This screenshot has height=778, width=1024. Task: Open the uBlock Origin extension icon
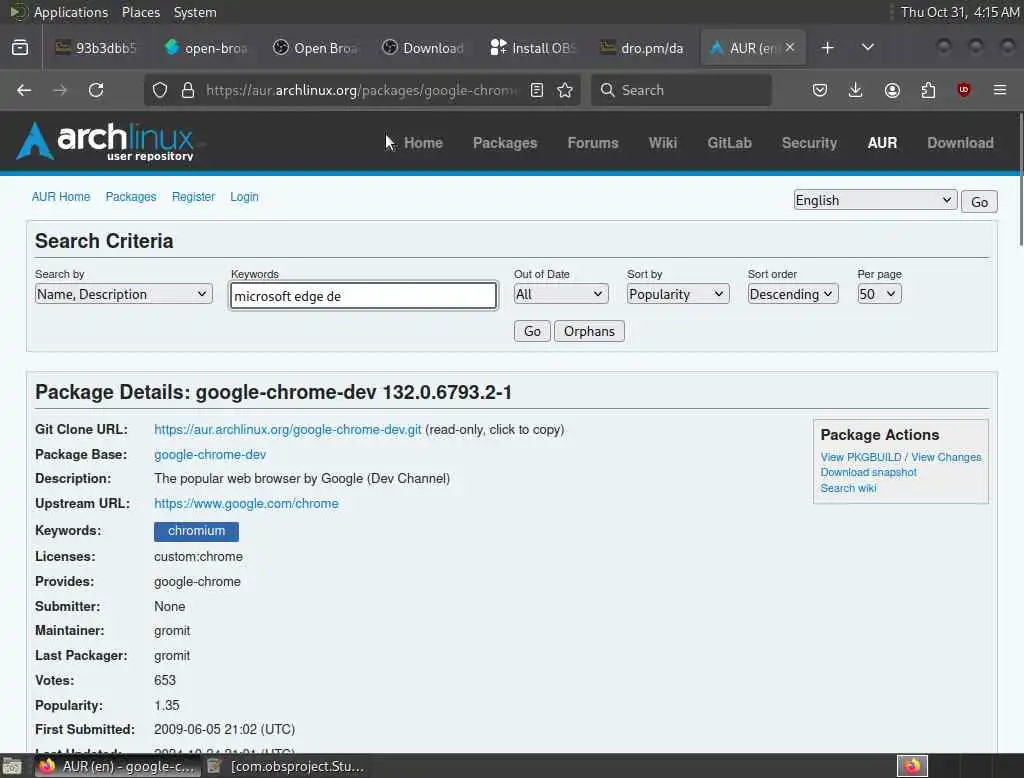pos(964,90)
